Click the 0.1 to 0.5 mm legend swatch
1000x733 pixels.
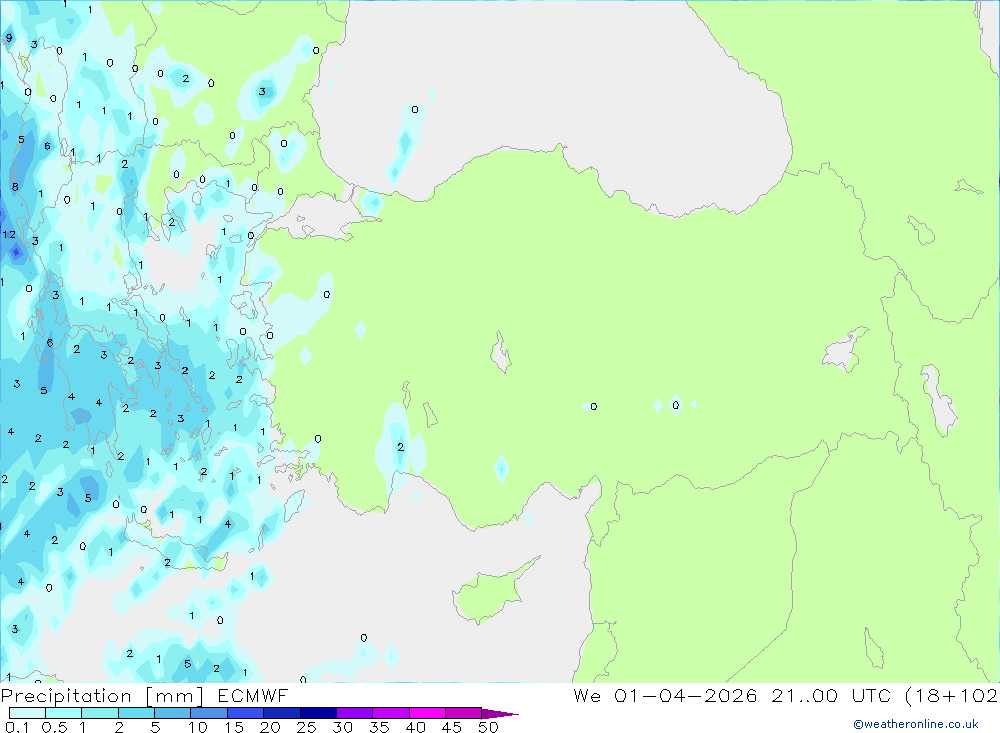click(x=27, y=713)
